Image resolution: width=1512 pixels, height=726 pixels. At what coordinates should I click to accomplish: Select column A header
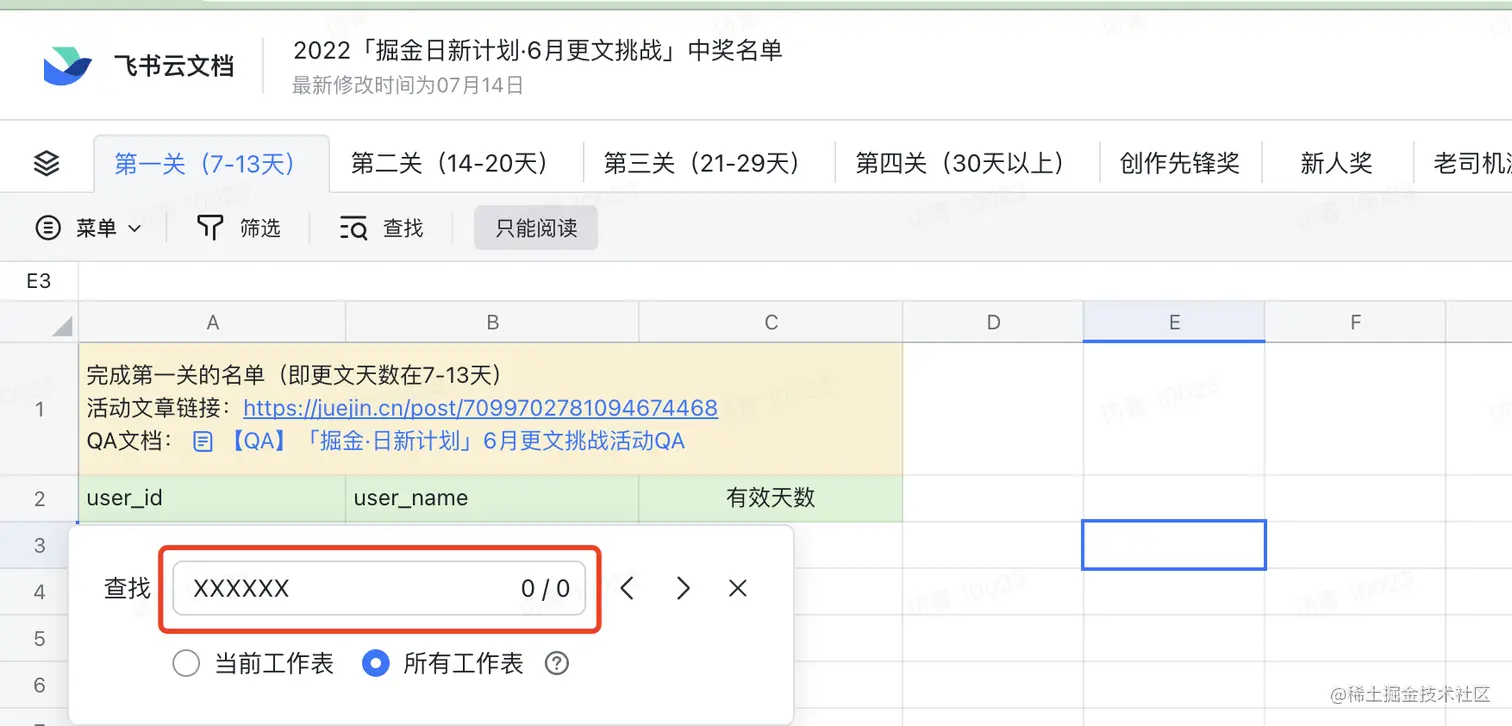click(x=212, y=322)
